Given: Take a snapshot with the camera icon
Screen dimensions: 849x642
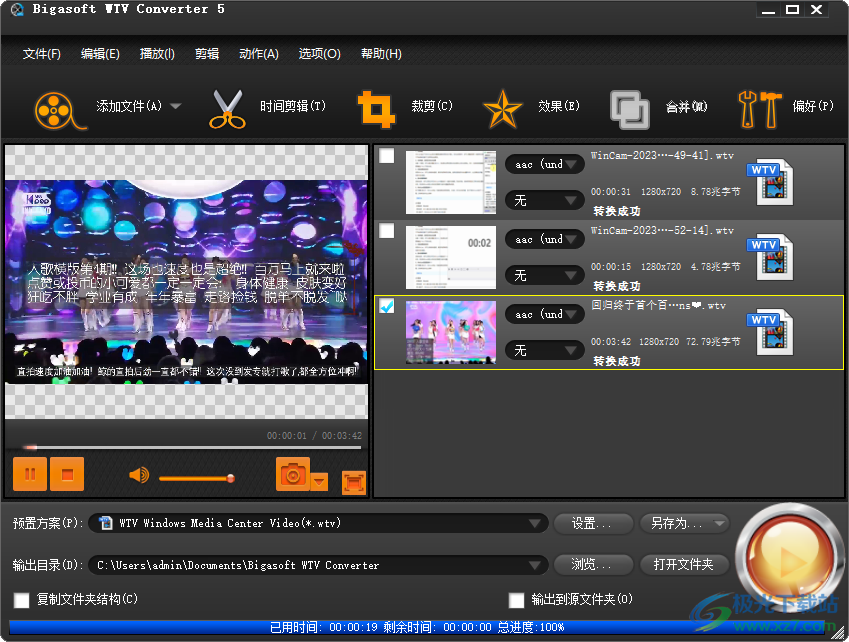Looking at the screenshot, I should (293, 474).
